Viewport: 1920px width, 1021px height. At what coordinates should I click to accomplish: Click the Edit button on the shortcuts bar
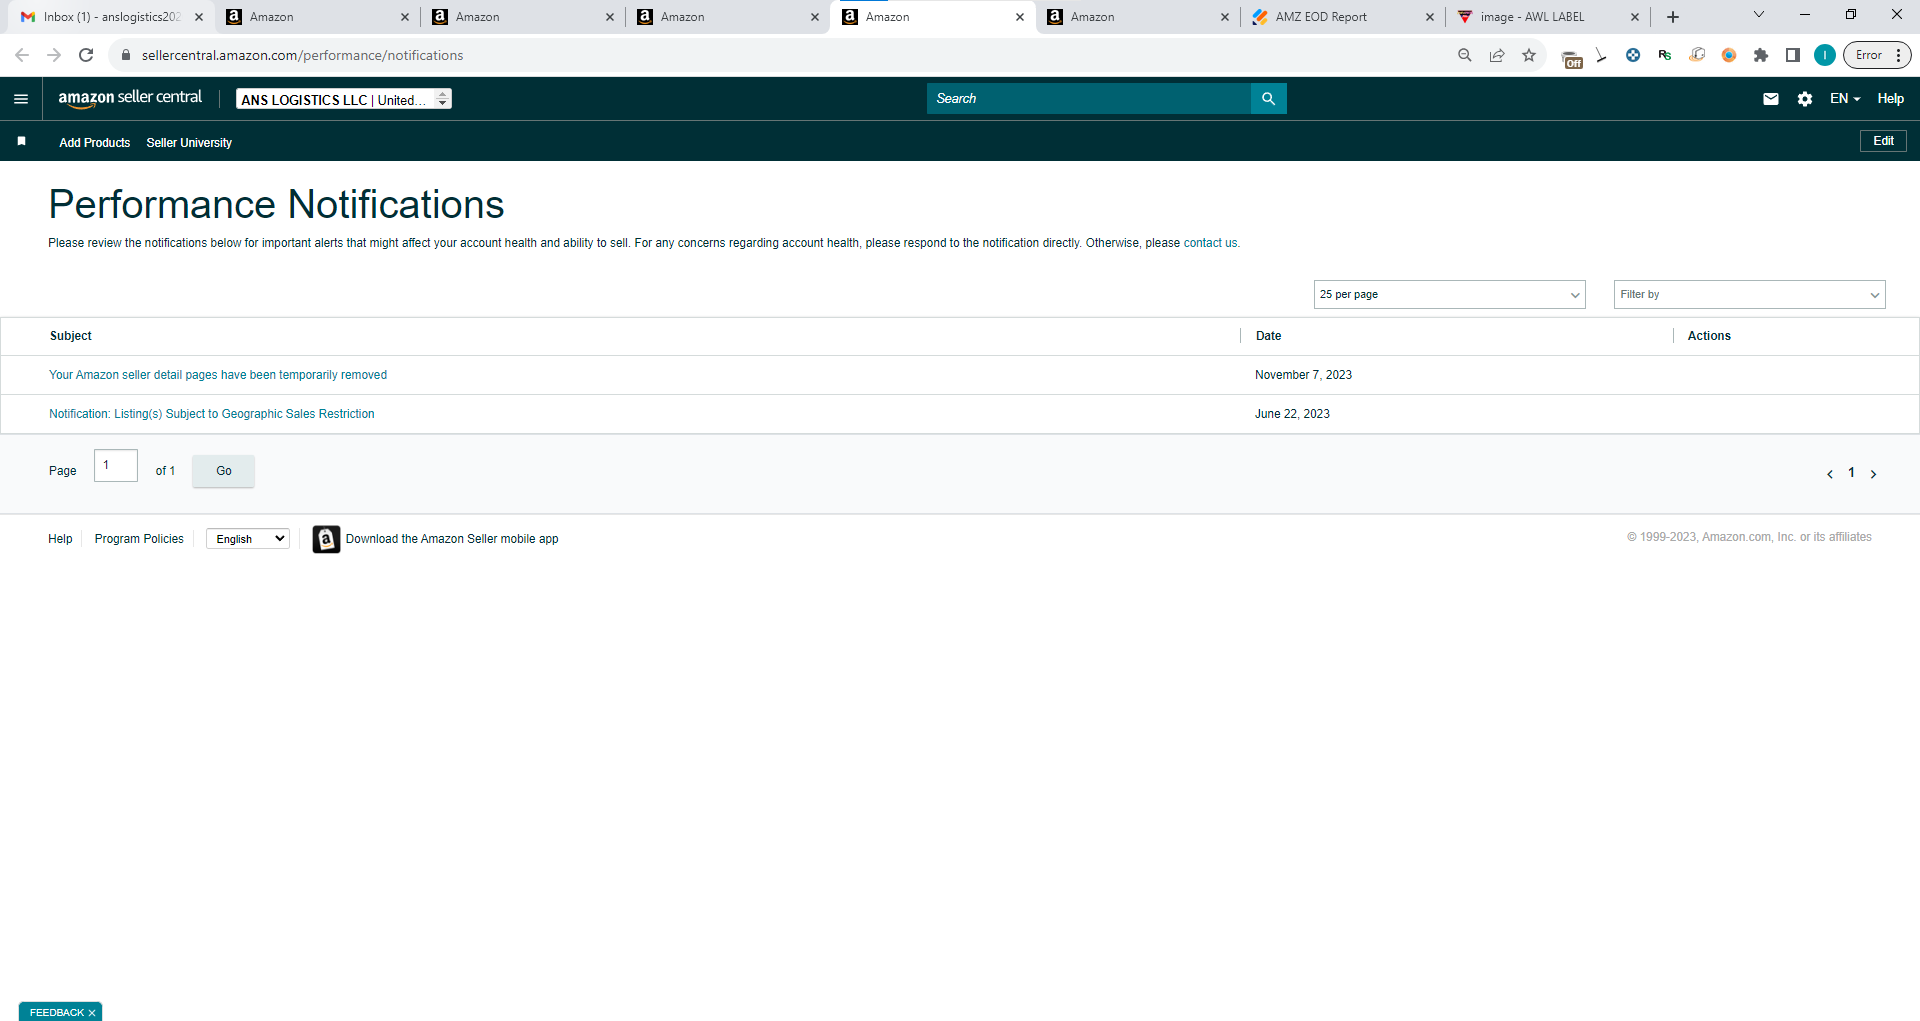click(x=1883, y=141)
